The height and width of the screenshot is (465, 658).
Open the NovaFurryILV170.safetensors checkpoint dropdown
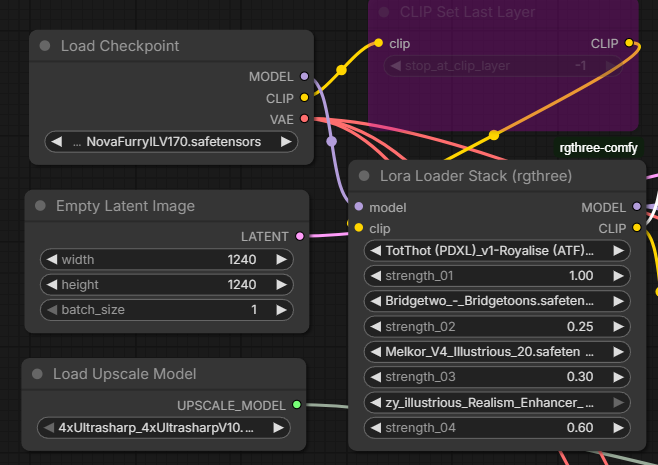click(x=171, y=142)
